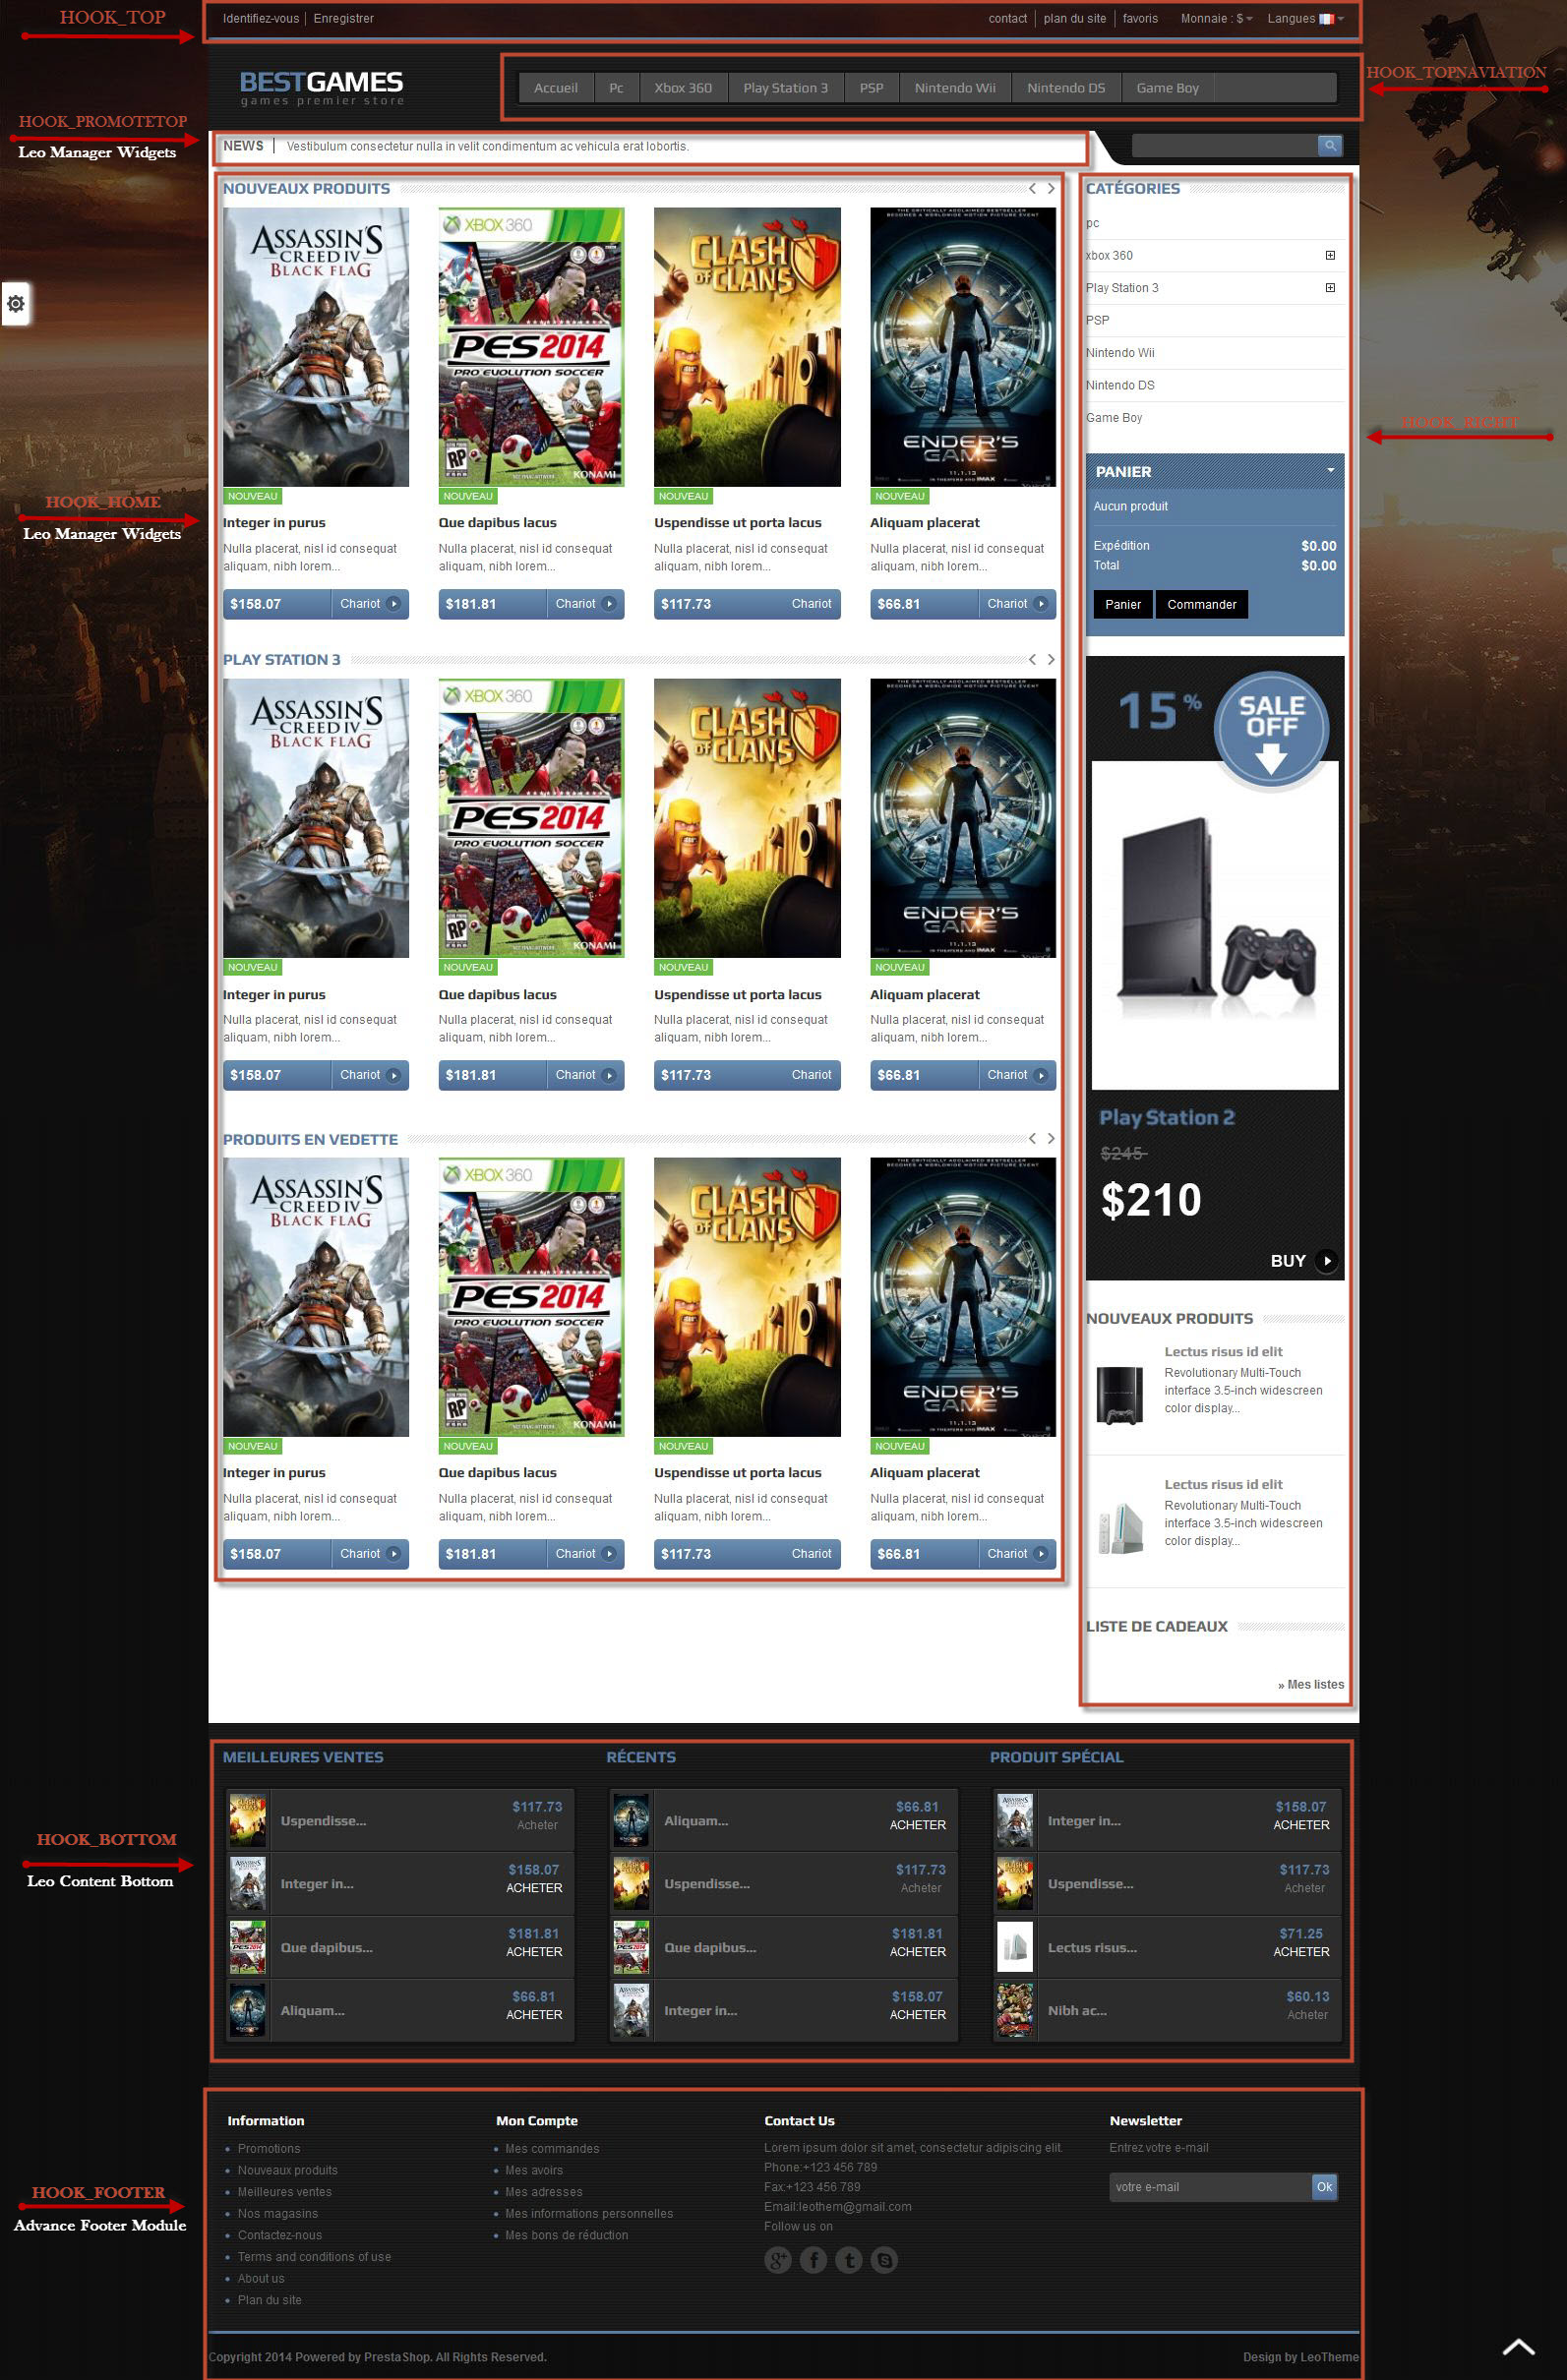This screenshot has height=2380, width=1567.
Task: Click the Enregistrer link
Action: [343, 18]
